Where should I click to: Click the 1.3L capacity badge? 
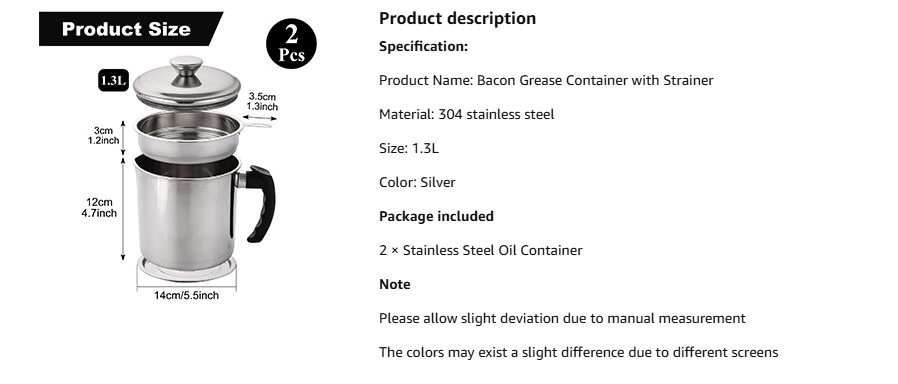(x=113, y=81)
